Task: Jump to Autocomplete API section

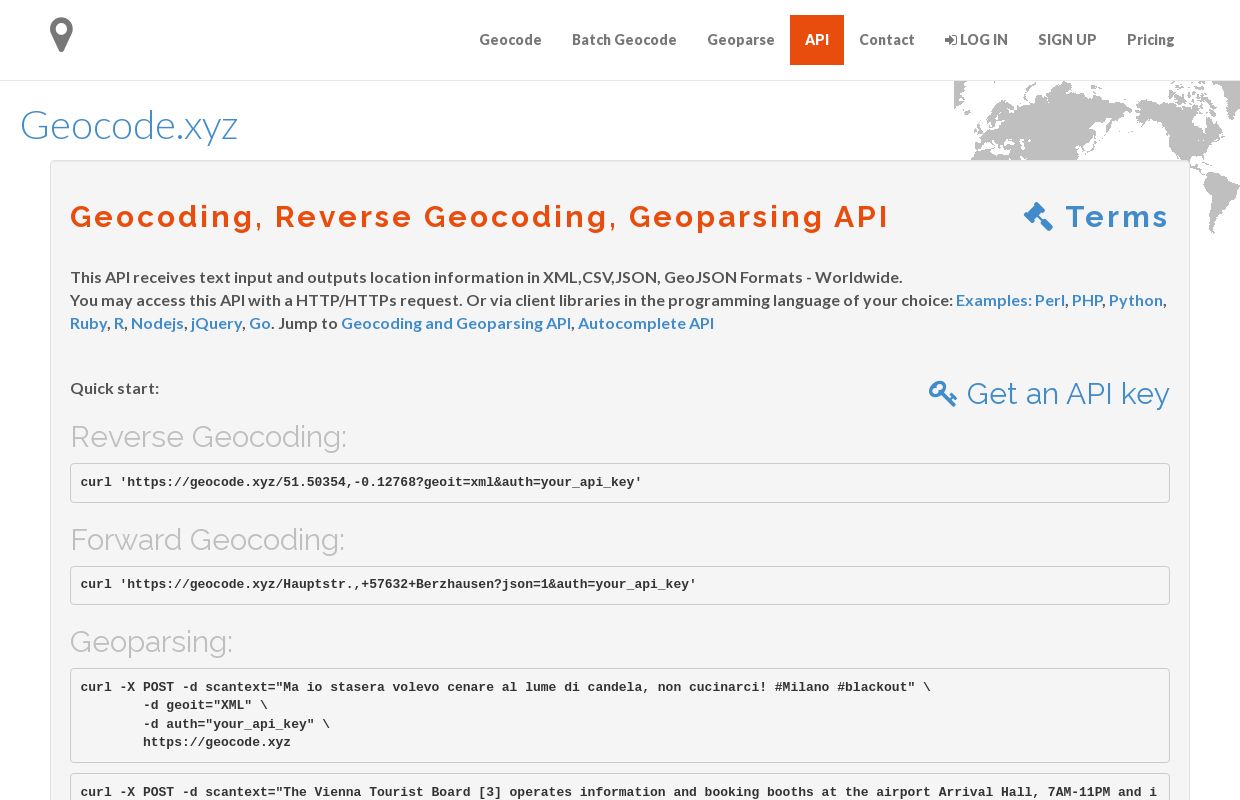Action: tap(646, 323)
